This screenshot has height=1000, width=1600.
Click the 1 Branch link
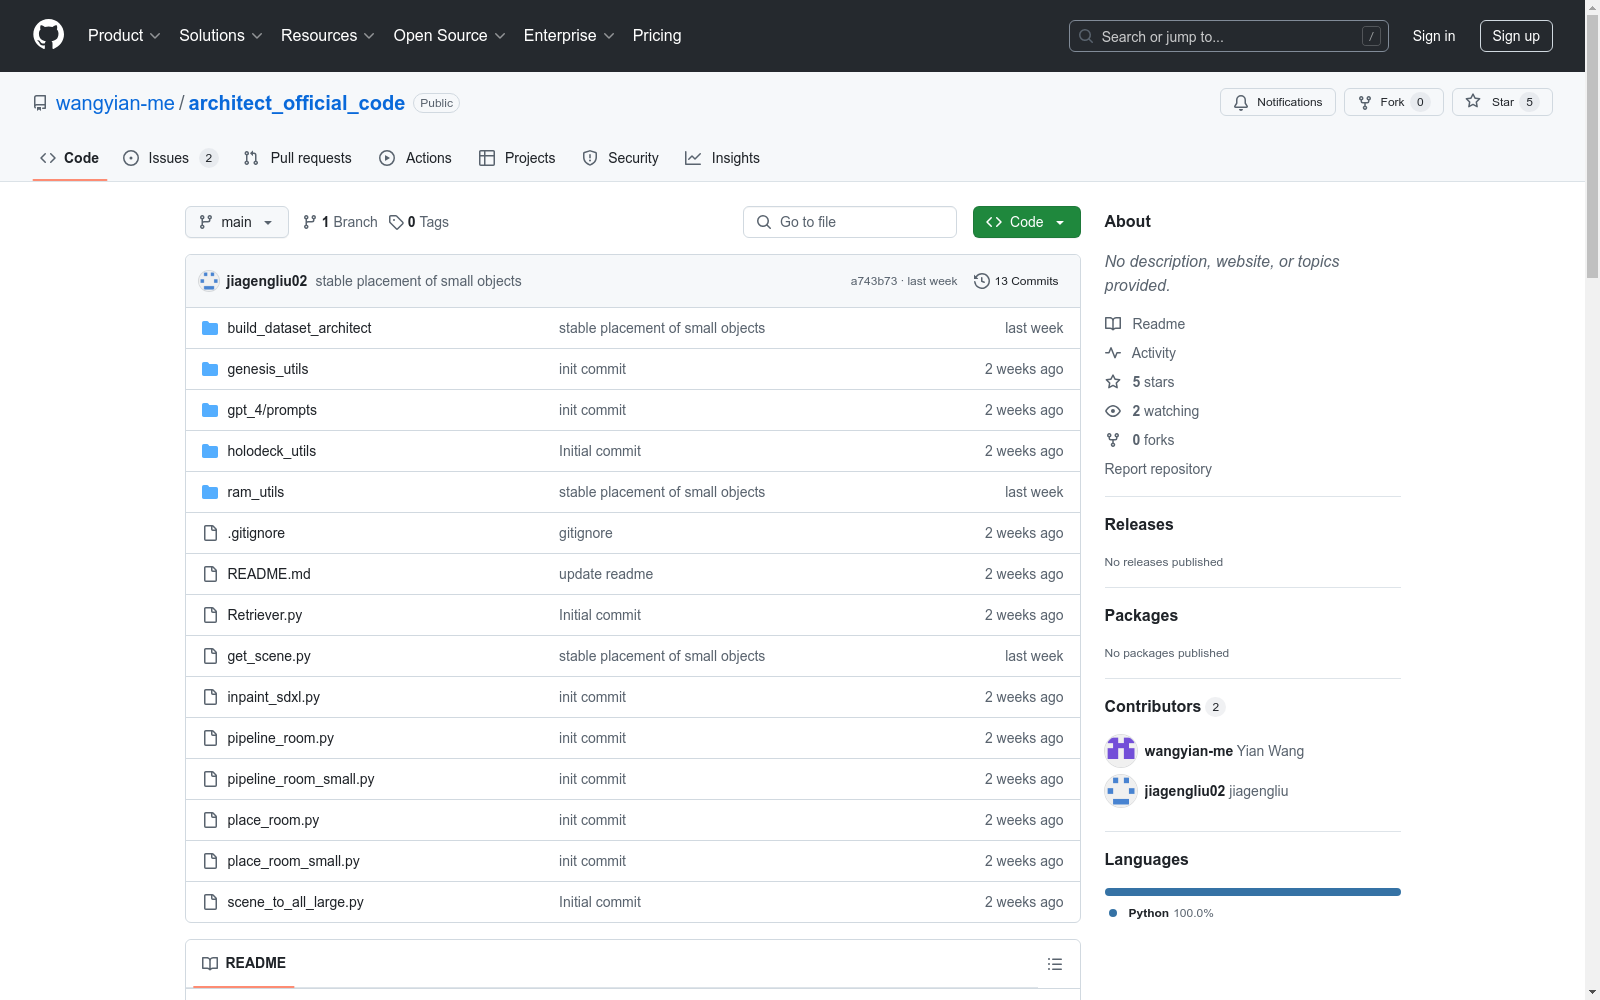point(340,222)
